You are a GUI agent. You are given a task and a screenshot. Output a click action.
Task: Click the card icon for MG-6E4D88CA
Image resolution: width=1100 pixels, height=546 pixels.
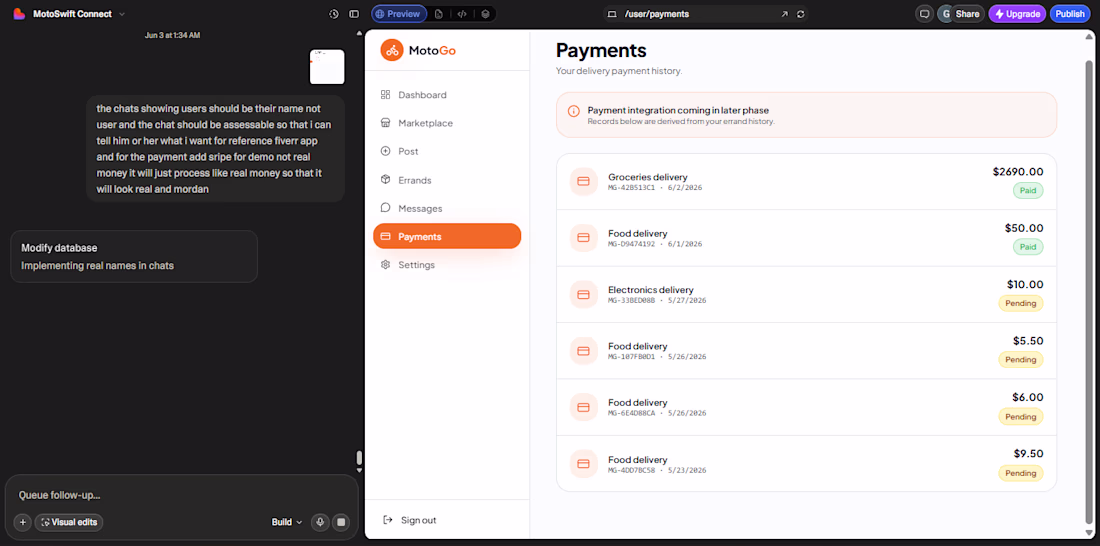click(x=583, y=407)
